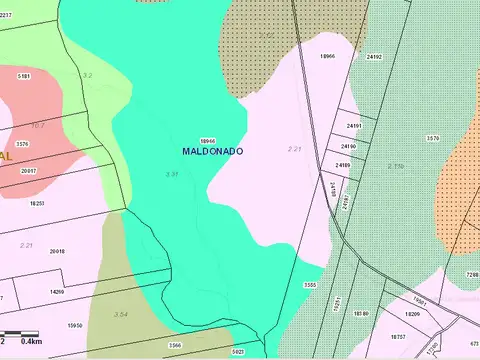Click parcel label 3566

point(175,345)
